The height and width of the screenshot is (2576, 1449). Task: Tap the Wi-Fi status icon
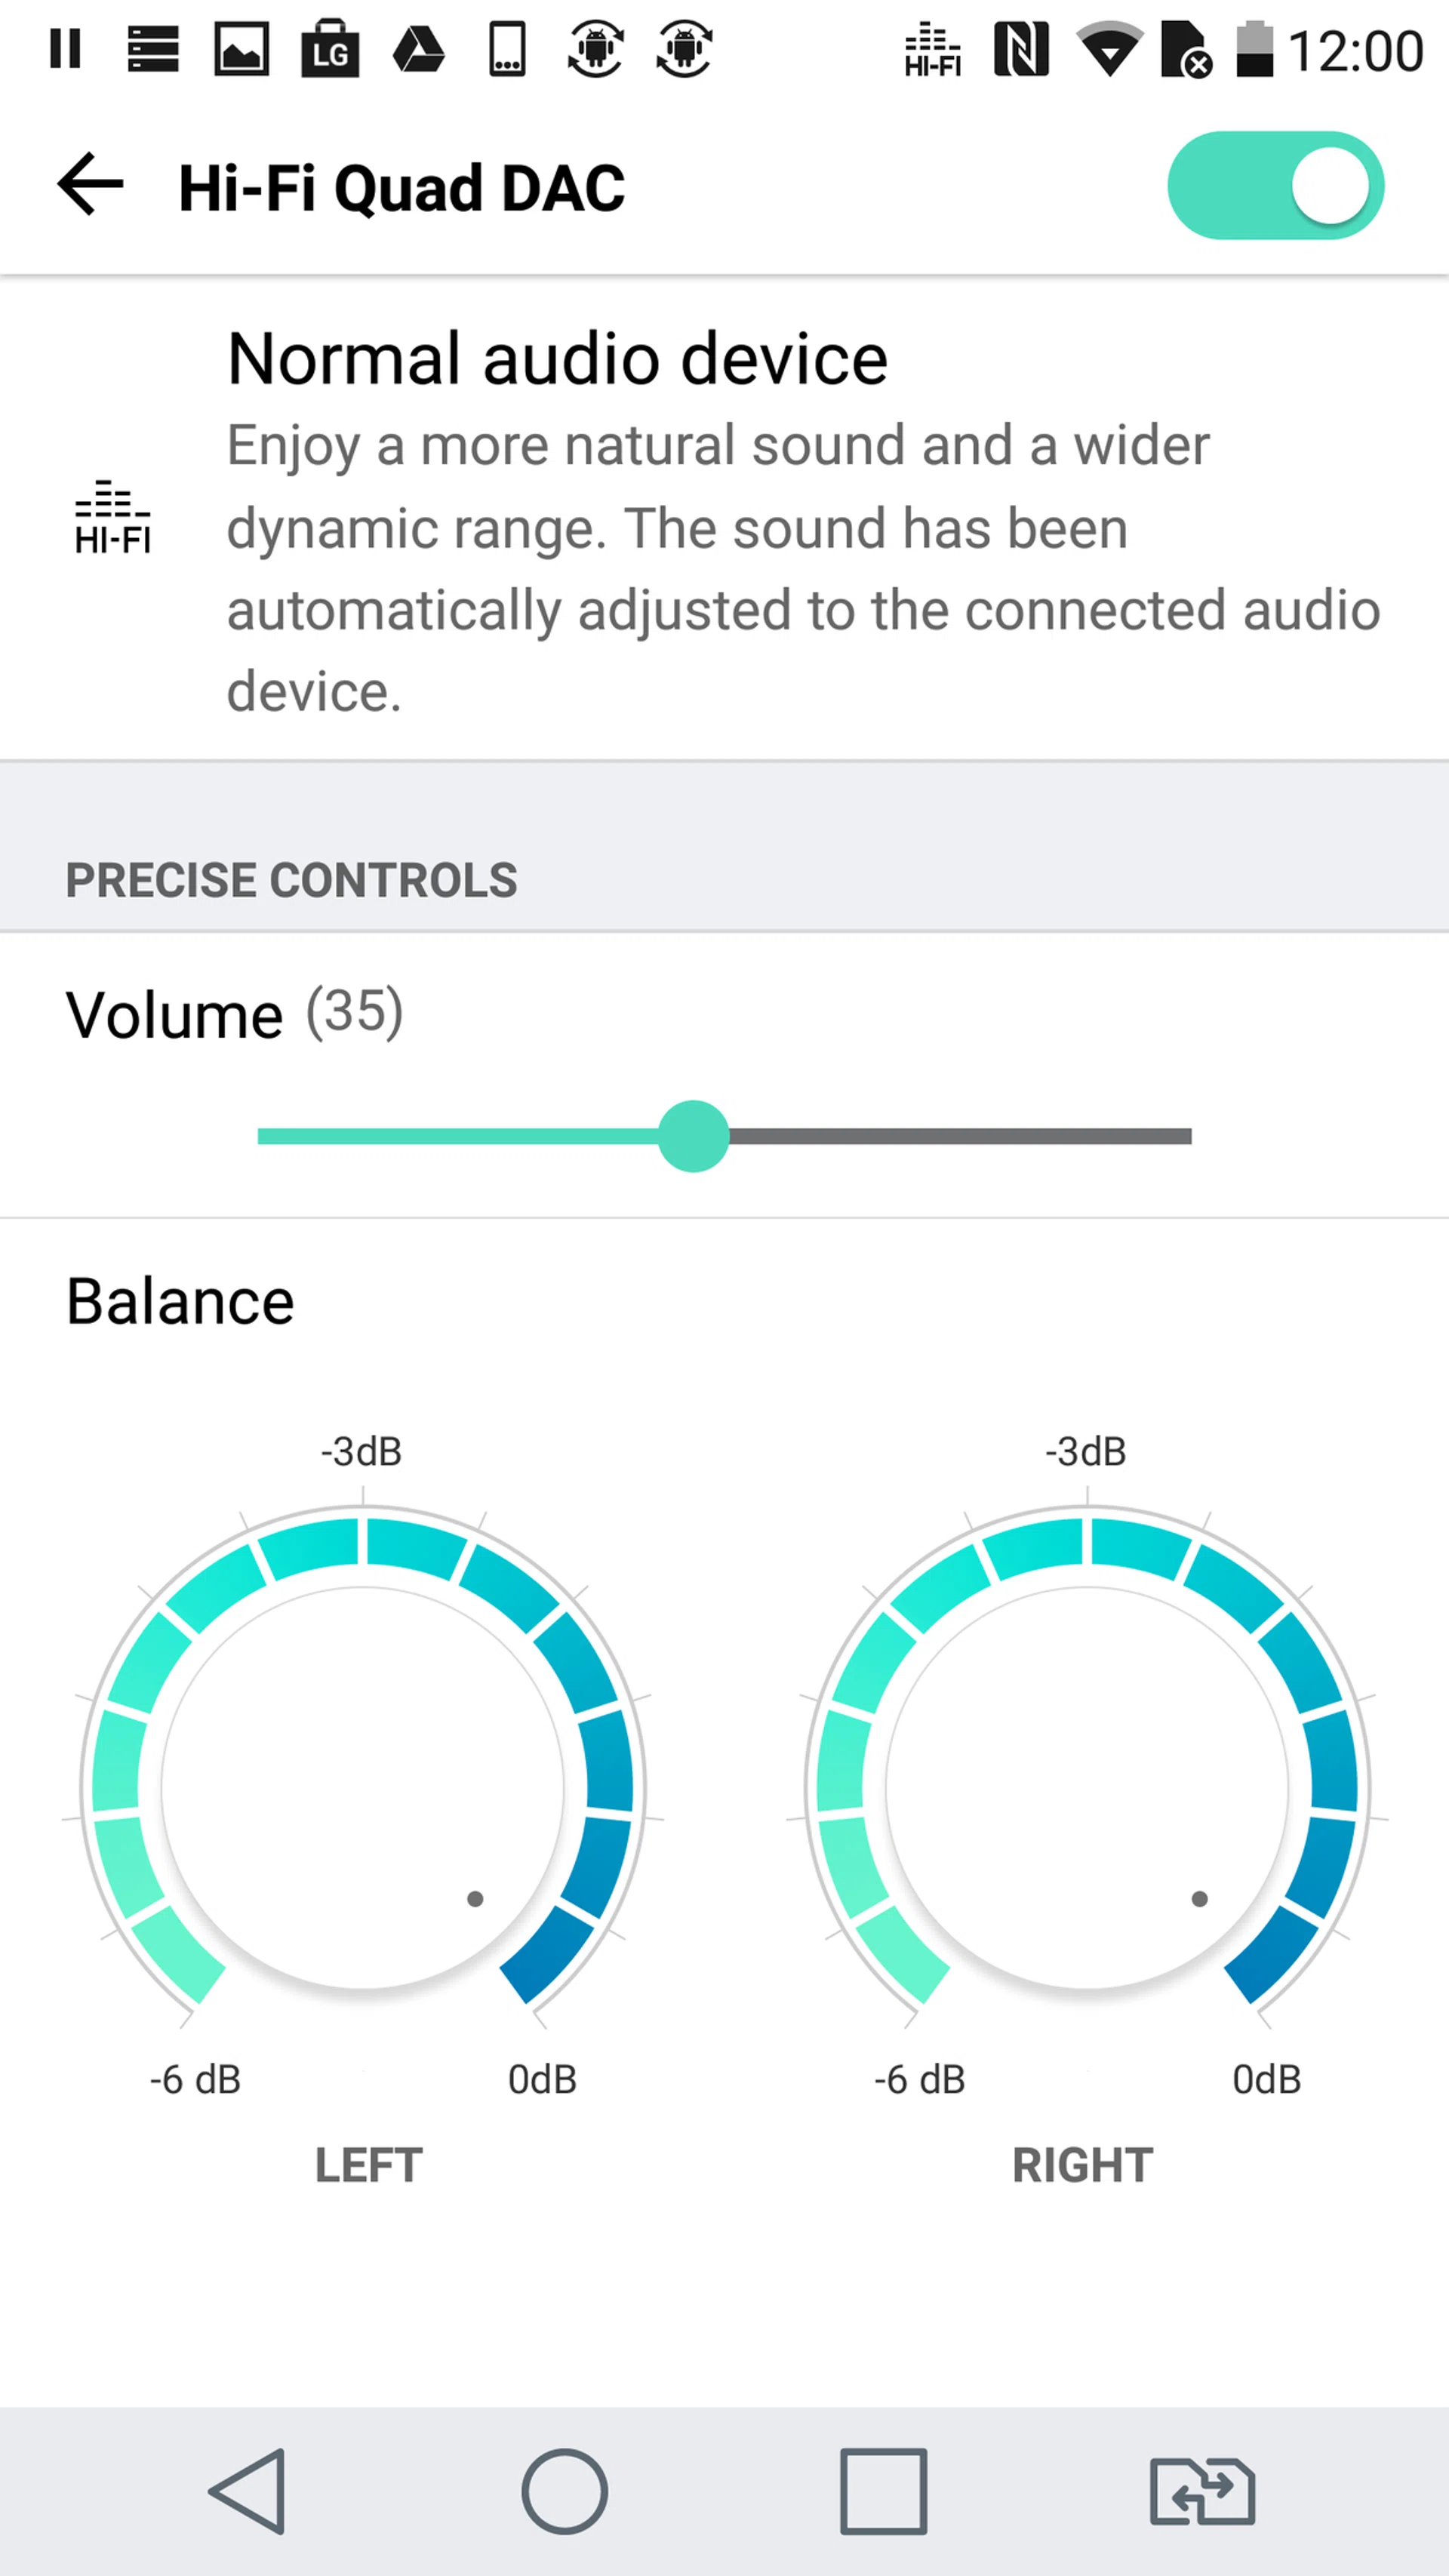[x=1109, y=50]
